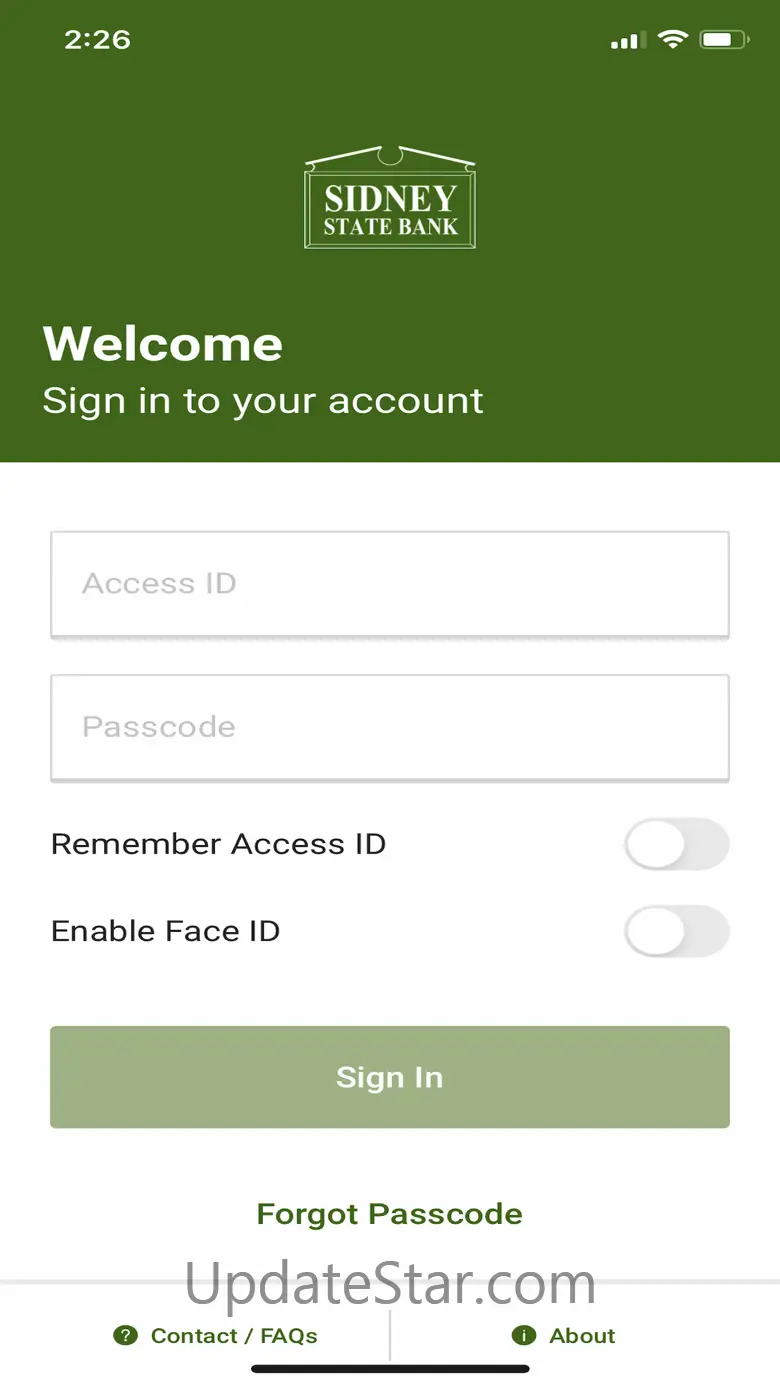The width and height of the screenshot is (780, 1387).
Task: Tap the battery icon in the status bar
Action: [724, 40]
